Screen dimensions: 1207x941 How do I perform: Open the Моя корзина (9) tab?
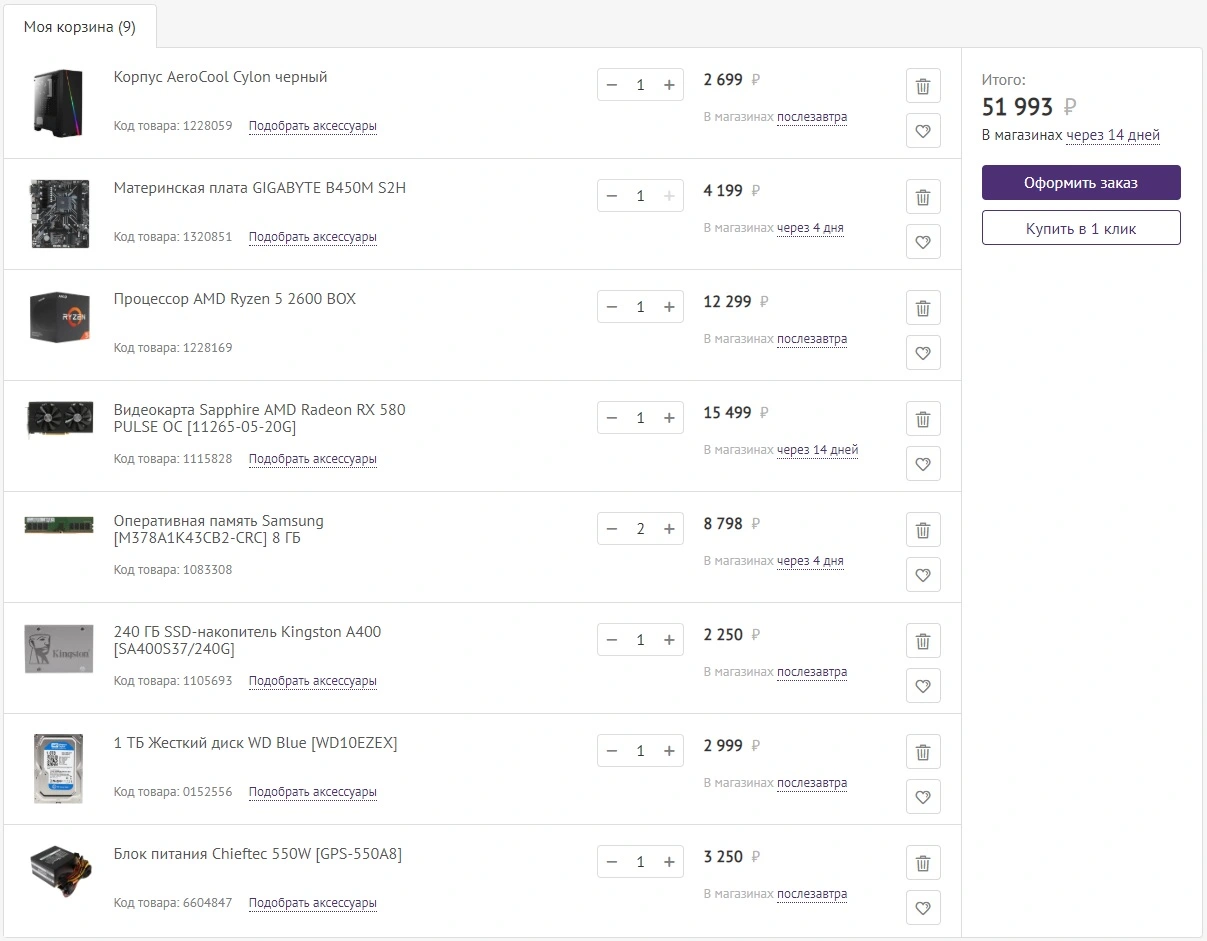pos(80,27)
